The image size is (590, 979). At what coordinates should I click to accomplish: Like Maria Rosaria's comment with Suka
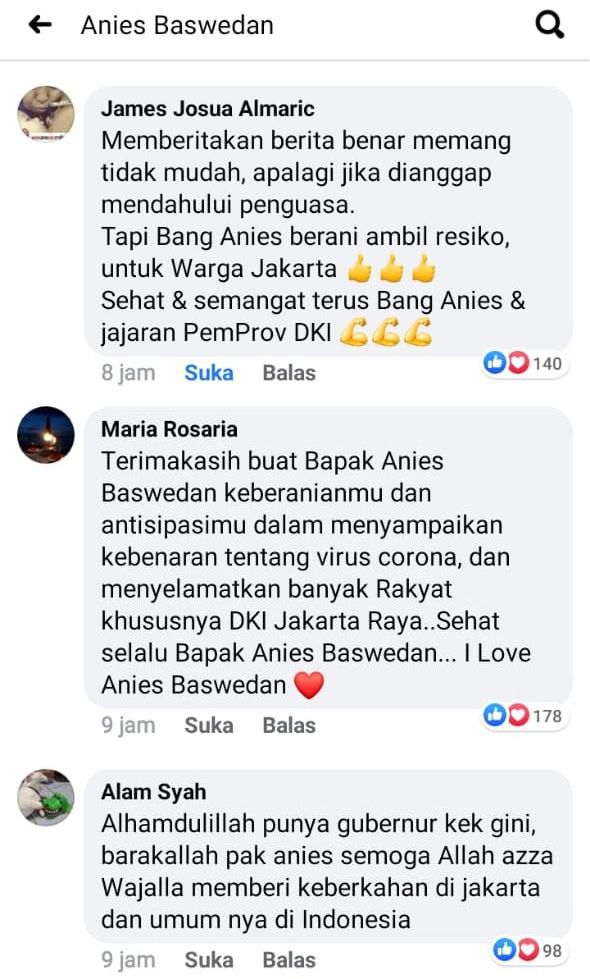click(x=209, y=726)
